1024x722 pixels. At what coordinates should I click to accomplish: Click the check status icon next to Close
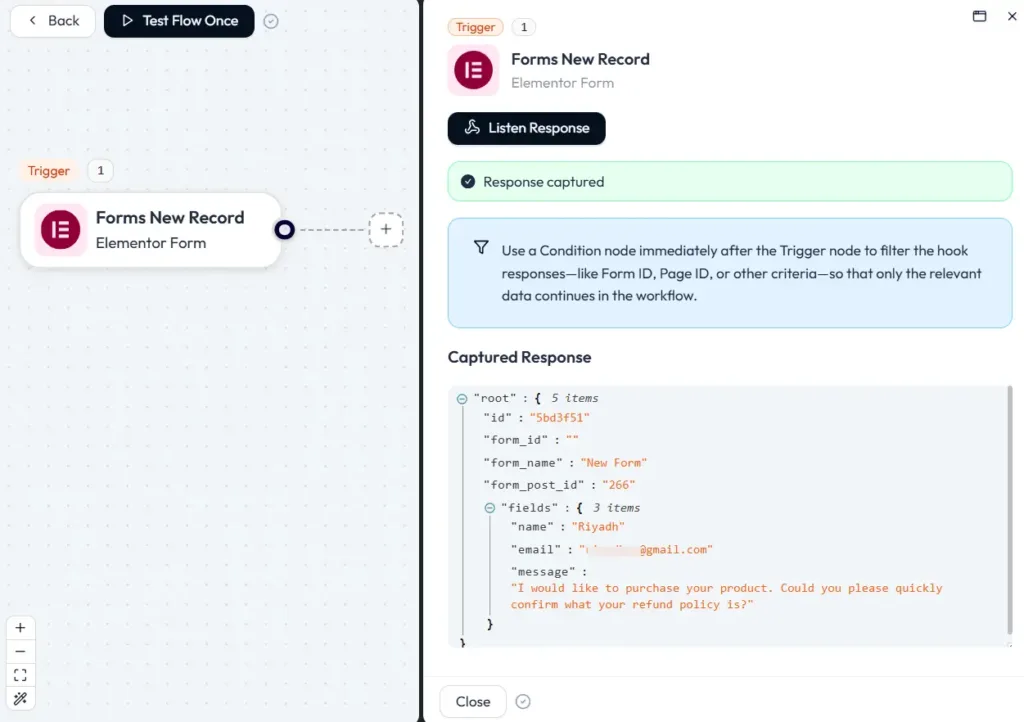[523, 702]
